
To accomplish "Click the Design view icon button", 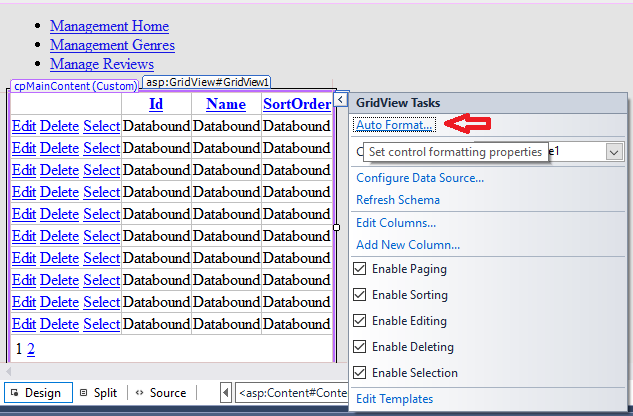I will pos(38,393).
